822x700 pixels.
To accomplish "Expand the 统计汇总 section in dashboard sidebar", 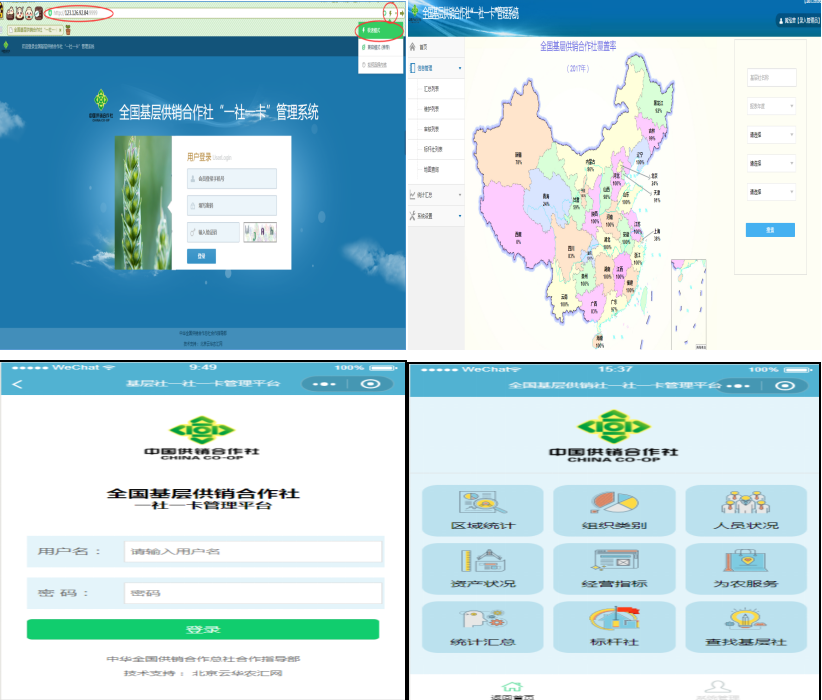I will [x=435, y=195].
